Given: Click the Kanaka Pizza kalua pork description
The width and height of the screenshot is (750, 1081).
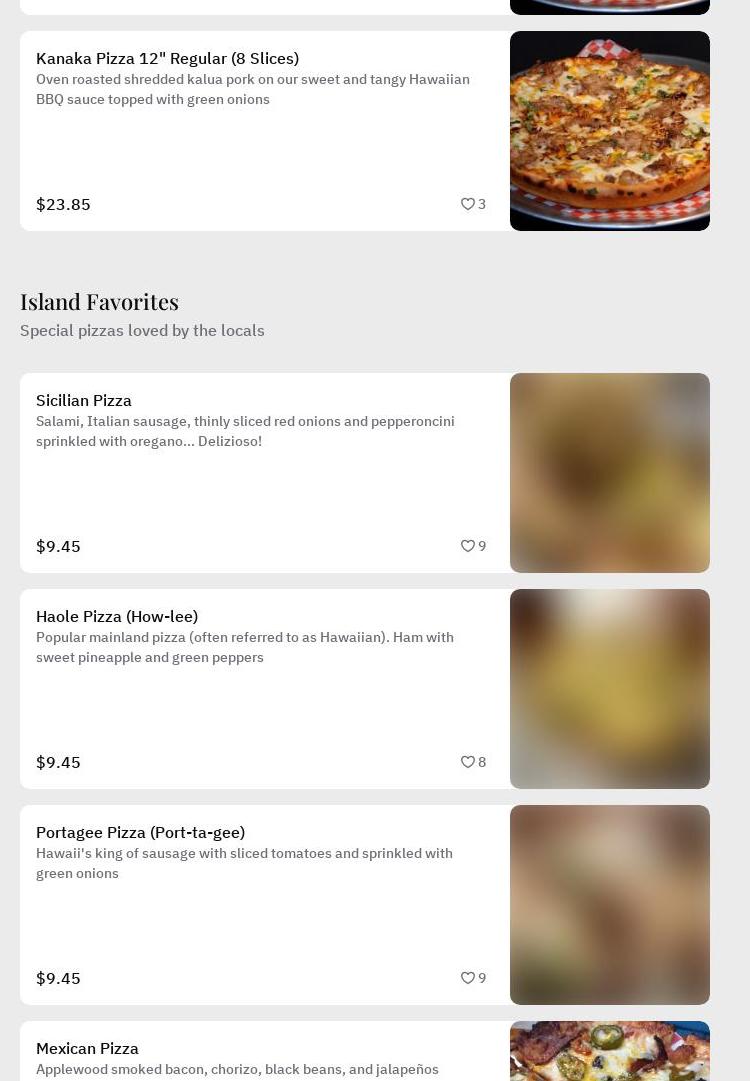Looking at the screenshot, I should coord(252,89).
